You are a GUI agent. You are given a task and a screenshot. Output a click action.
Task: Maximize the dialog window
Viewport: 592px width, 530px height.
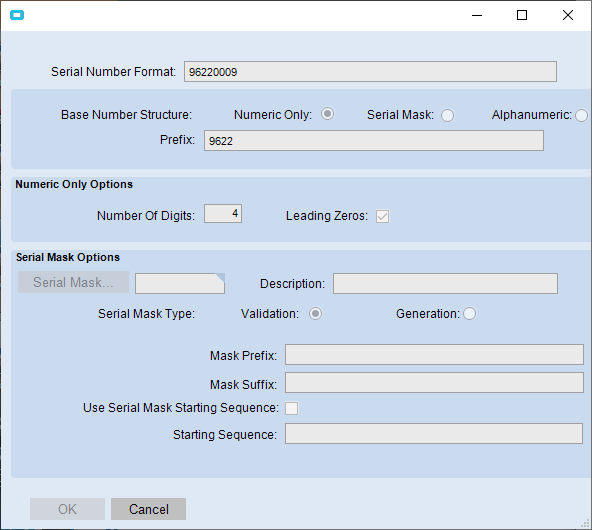pos(522,15)
